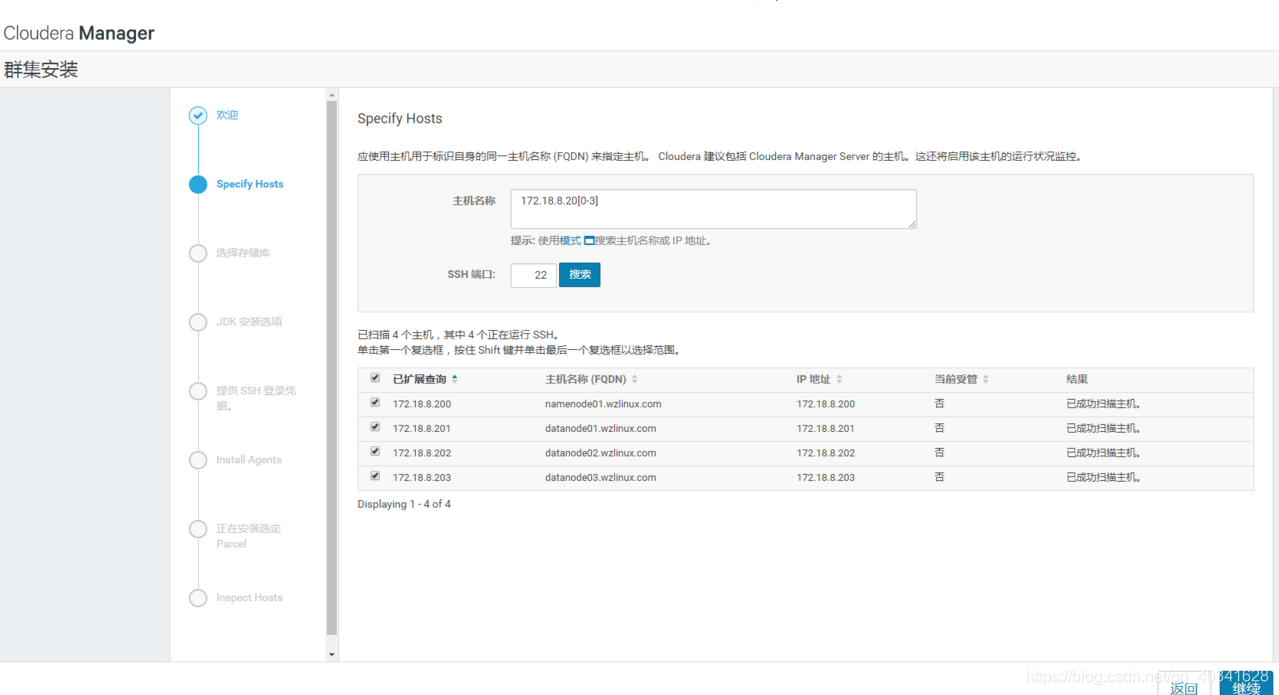The height and width of the screenshot is (695, 1279).
Task: Click 已成功扫描主机 result for 172.18.8.203
Action: pyautogui.click(x=1104, y=477)
